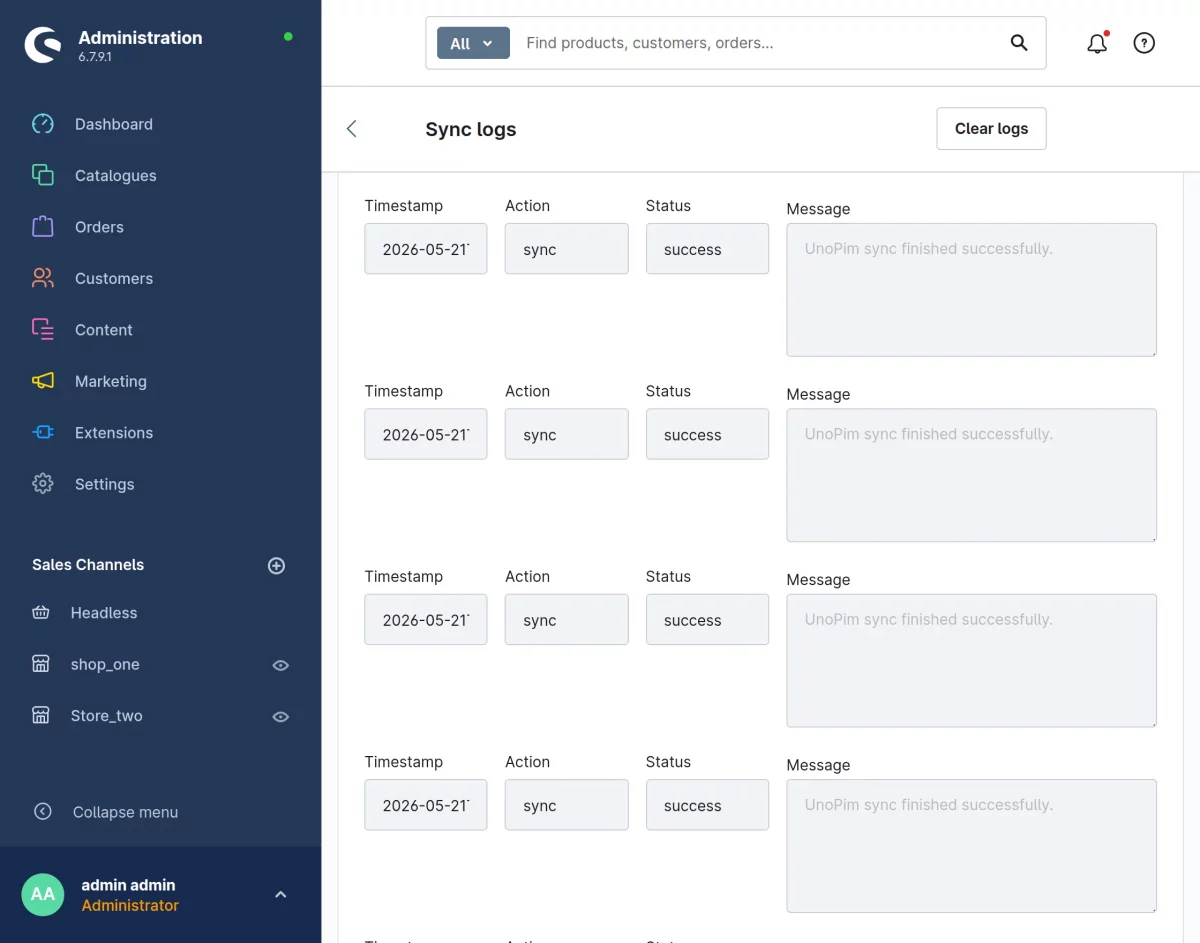Screen dimensions: 1200x943
Task: Click the Customers people icon
Action: 42,278
